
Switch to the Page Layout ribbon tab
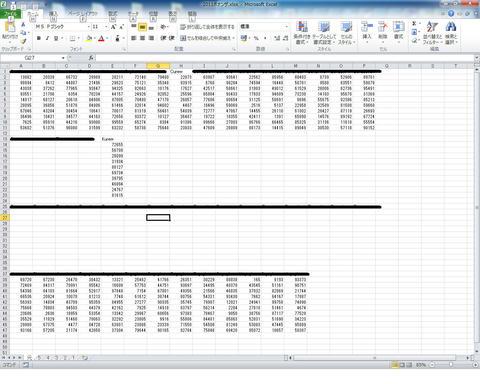[83, 14]
